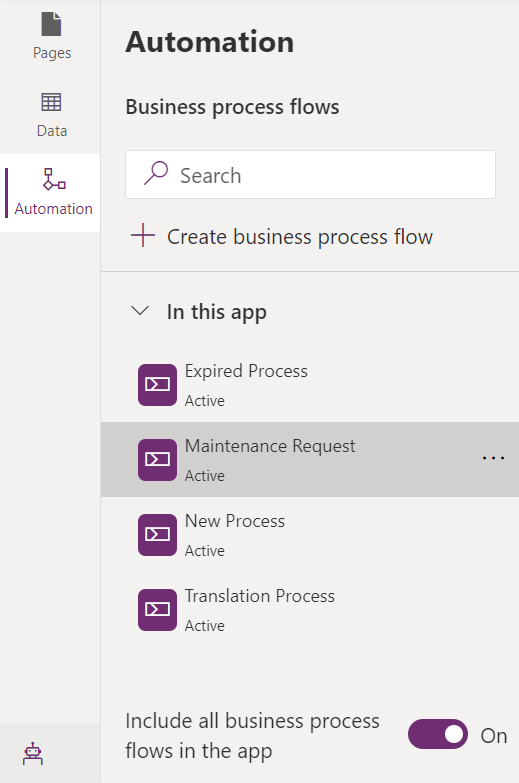Toggle Include all business process flows switch
Image resolution: width=519 pixels, height=783 pixels.
(438, 734)
